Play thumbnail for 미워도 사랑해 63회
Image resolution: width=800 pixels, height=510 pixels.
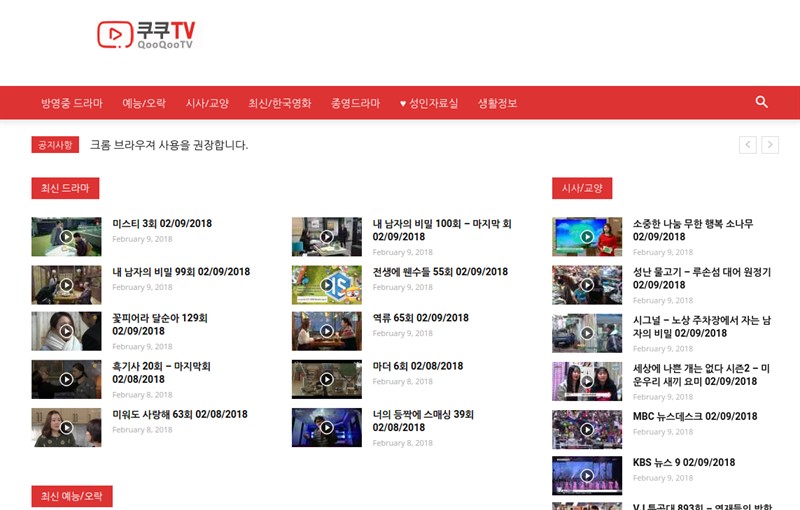click(x=66, y=427)
